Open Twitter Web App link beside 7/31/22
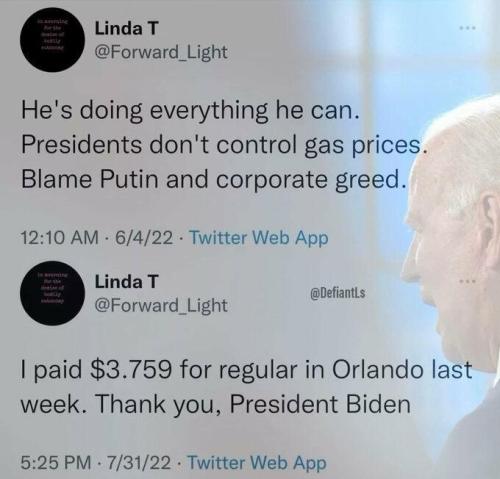The image size is (500, 479). 257,463
